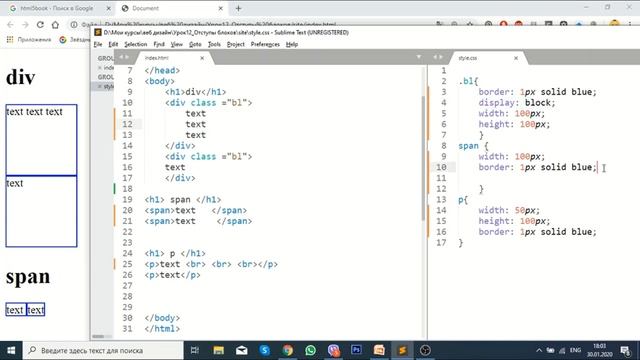Viewport: 640px width, 360px height.
Task: Click the ENG language indicator
Action: 575,350
